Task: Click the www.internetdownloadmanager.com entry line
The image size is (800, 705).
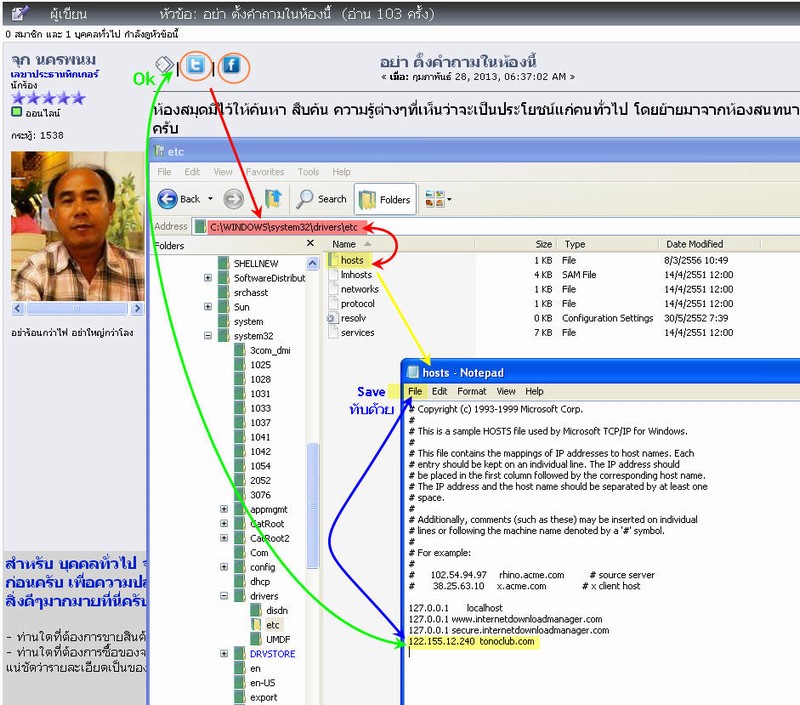Action: click(x=505, y=619)
